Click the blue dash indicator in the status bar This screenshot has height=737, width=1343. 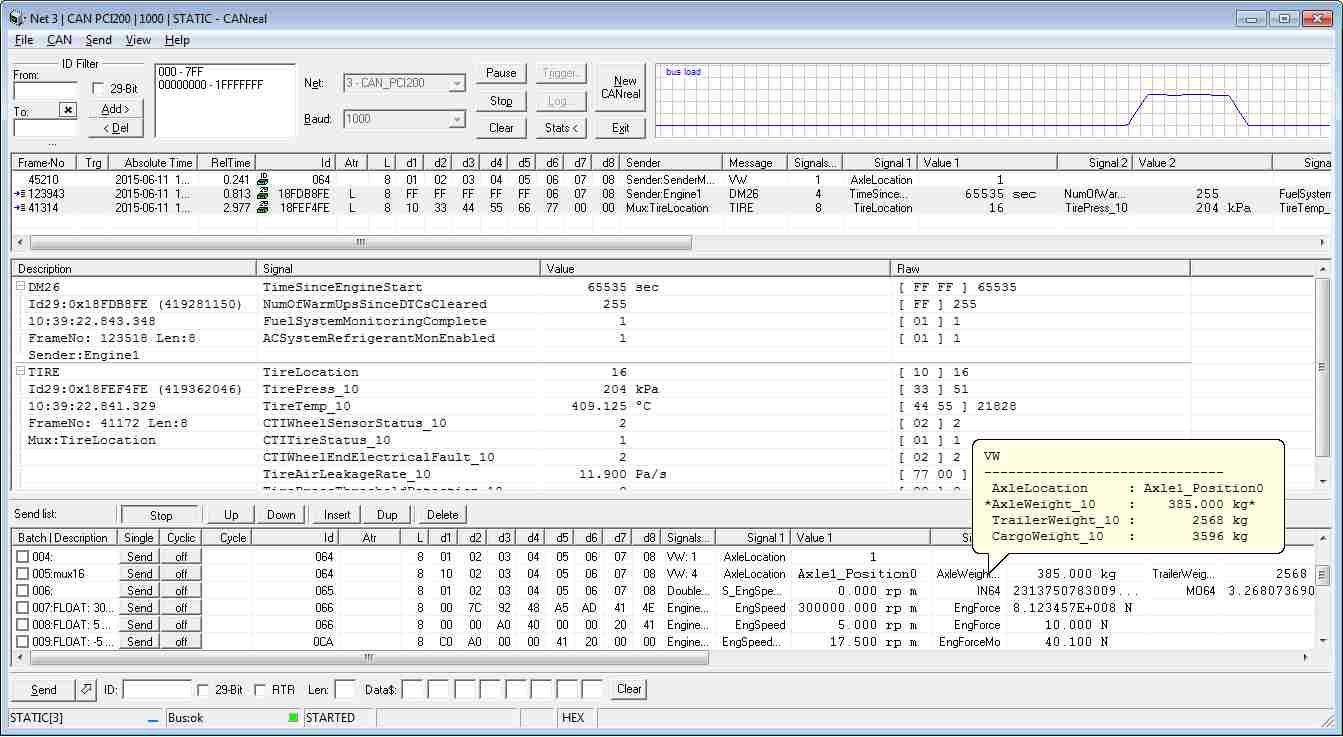pos(153,720)
